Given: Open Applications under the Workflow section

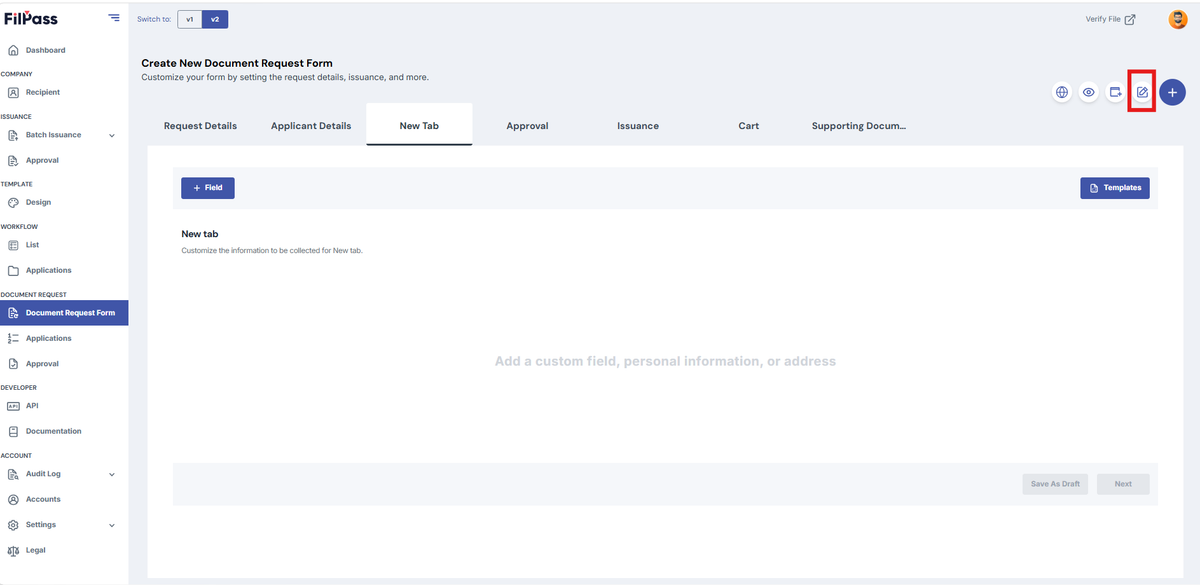Looking at the screenshot, I should pyautogui.click(x=64, y=270).
